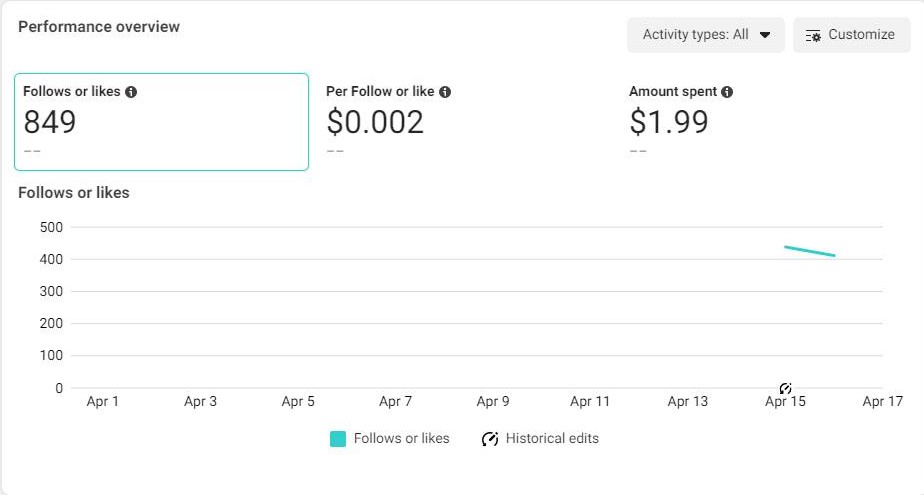Toggle Follows or likes legend label
The image size is (924, 495).
coord(402,439)
